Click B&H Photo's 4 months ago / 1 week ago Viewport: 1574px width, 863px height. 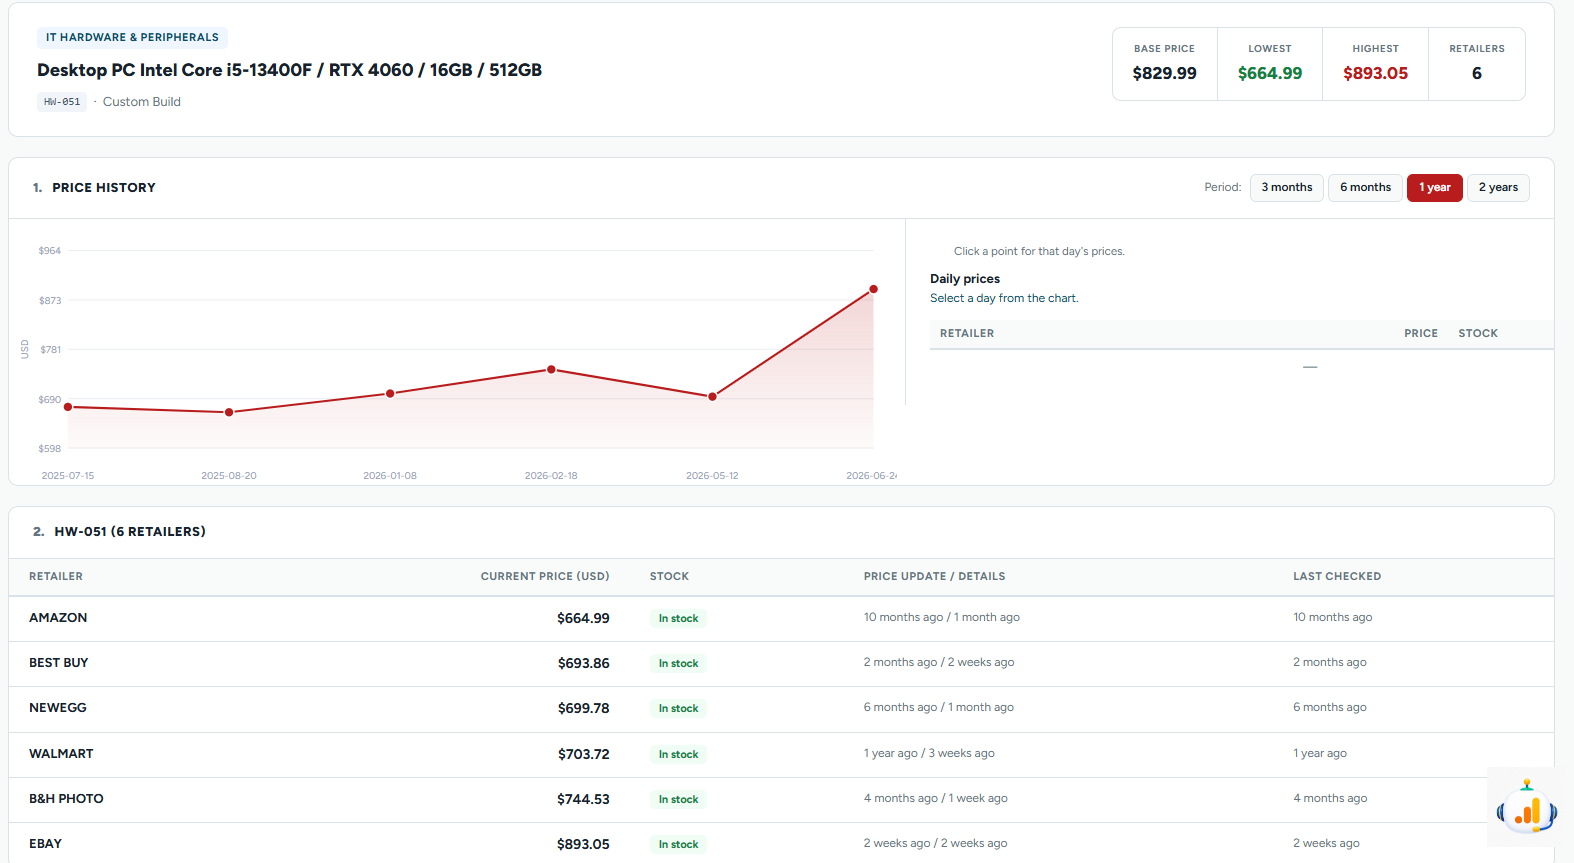936,799
